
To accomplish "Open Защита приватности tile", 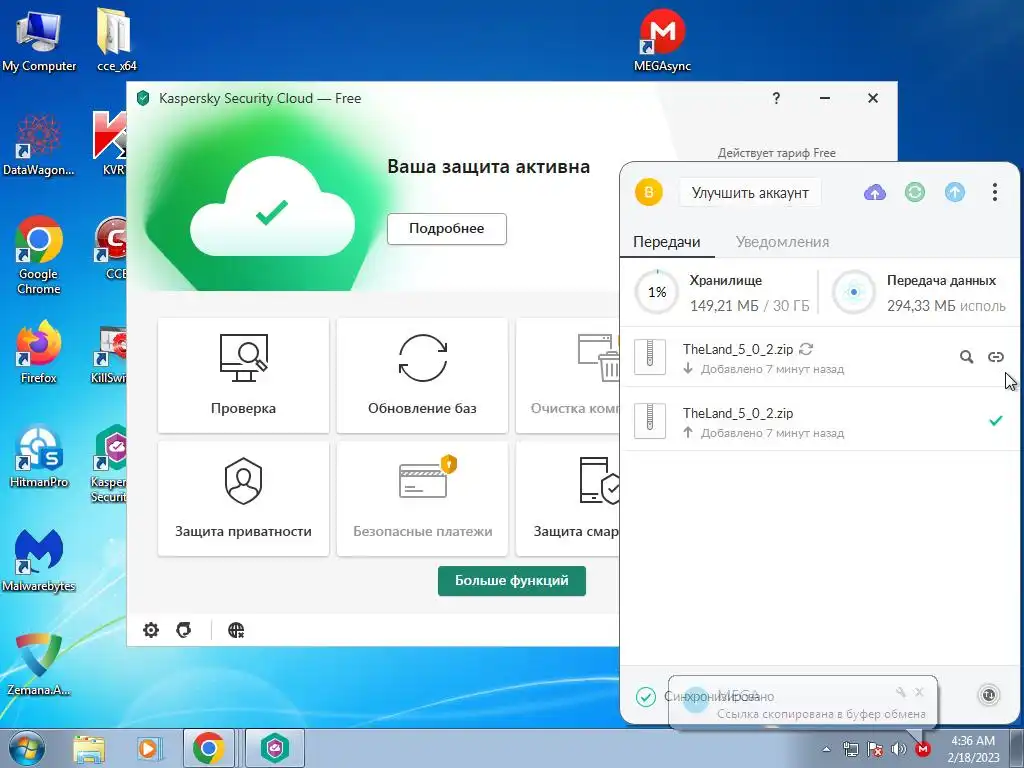I will (x=243, y=499).
